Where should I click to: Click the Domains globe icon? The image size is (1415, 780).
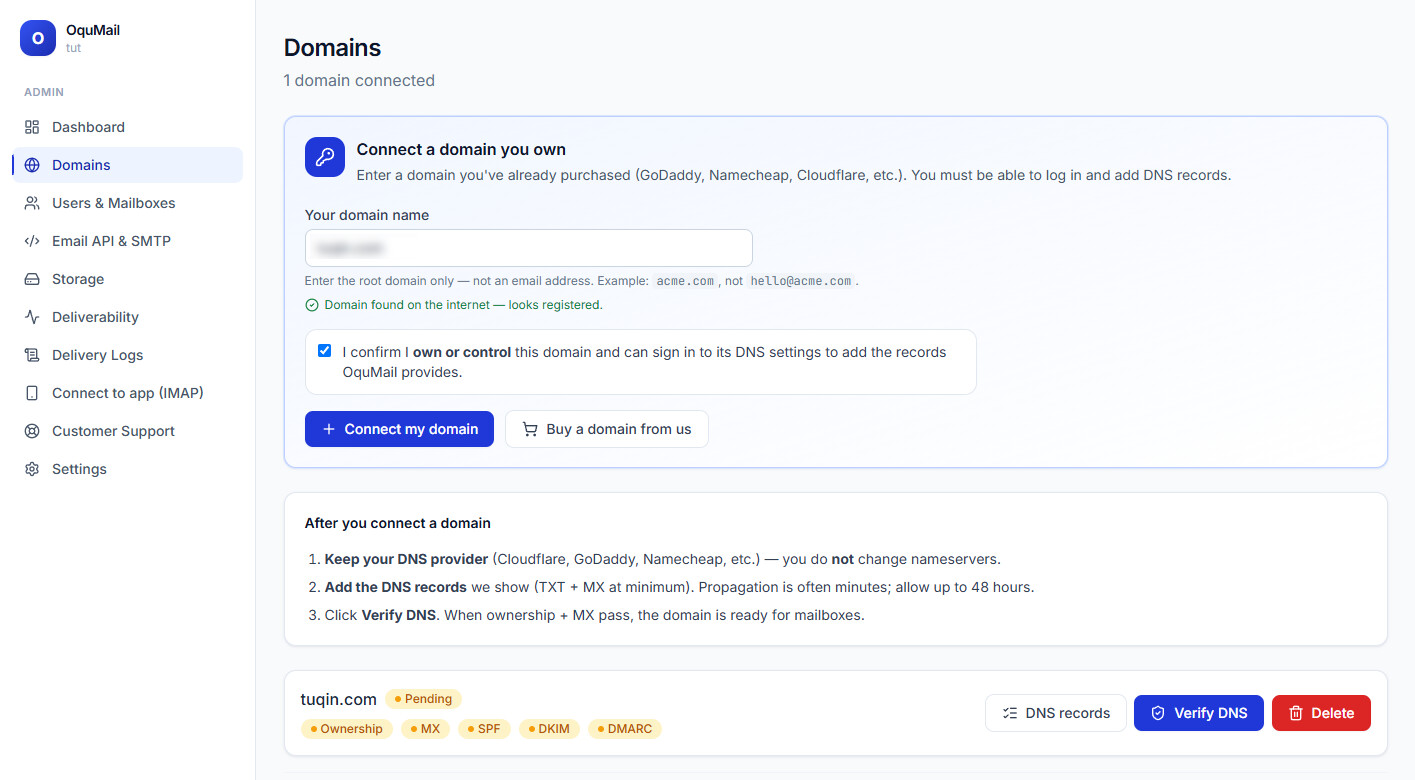tap(32, 165)
